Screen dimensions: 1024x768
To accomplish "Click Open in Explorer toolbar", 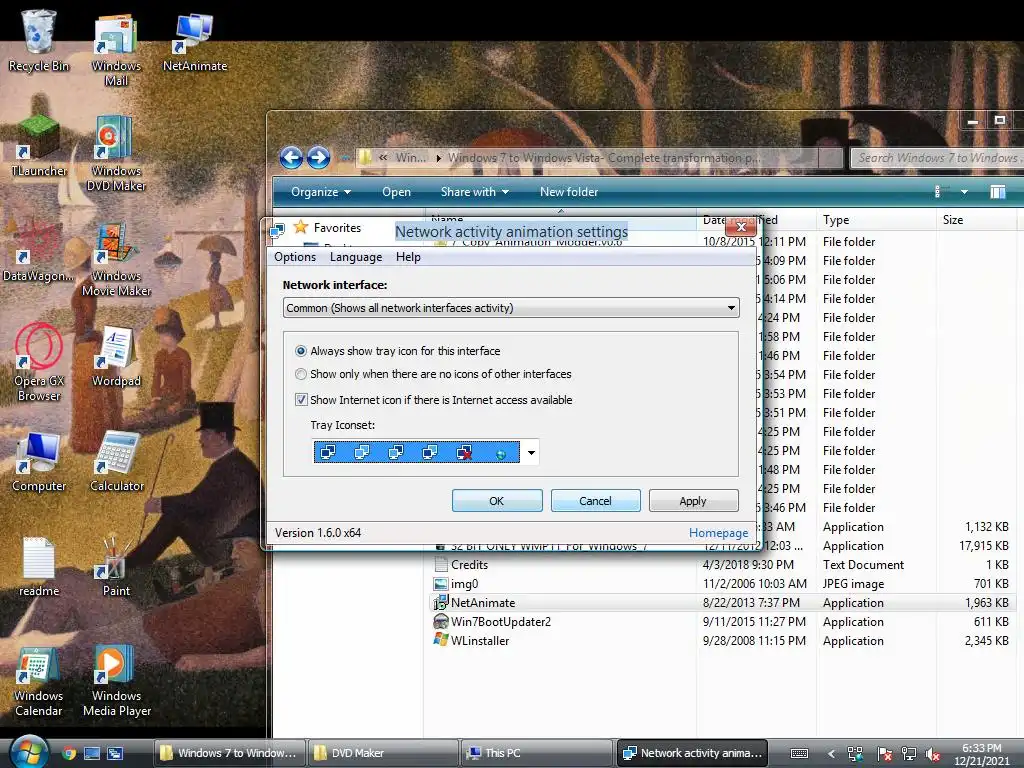I will pos(396,191).
